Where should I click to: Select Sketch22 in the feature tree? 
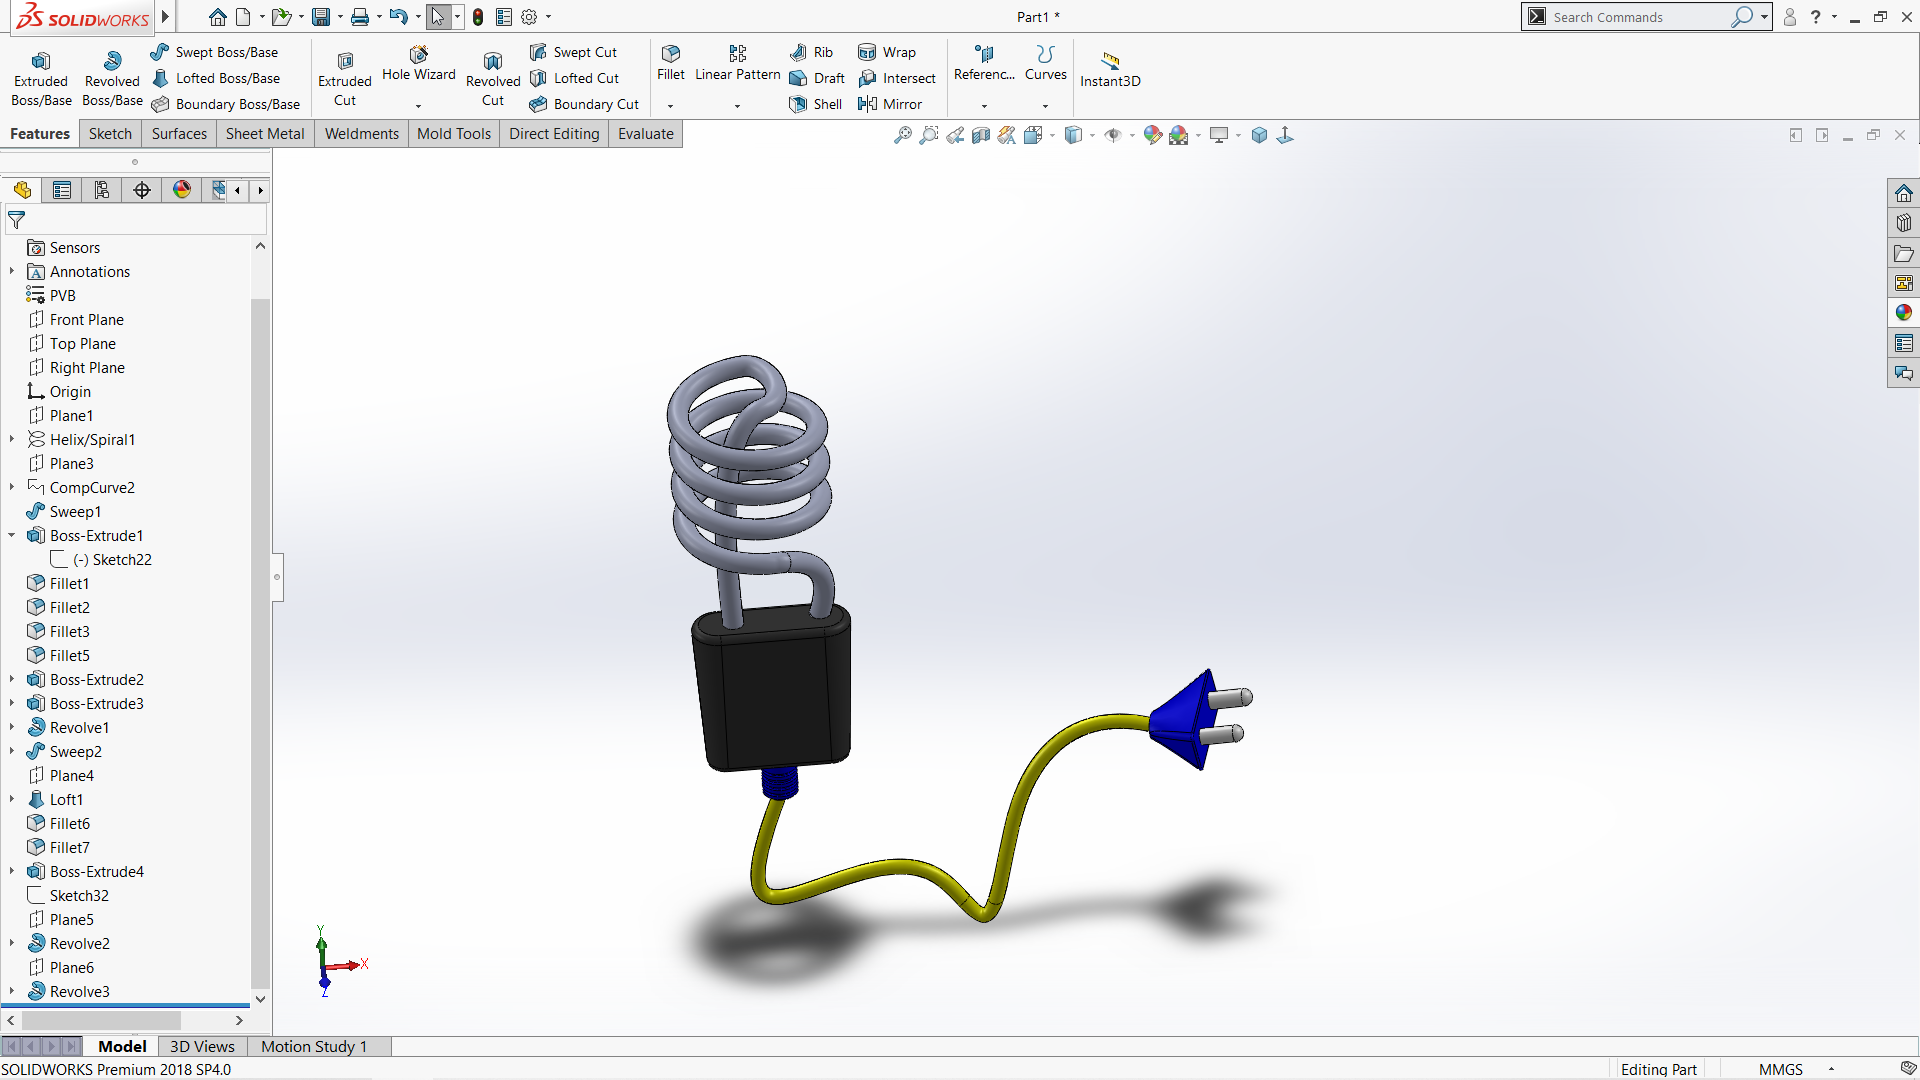tap(121, 560)
